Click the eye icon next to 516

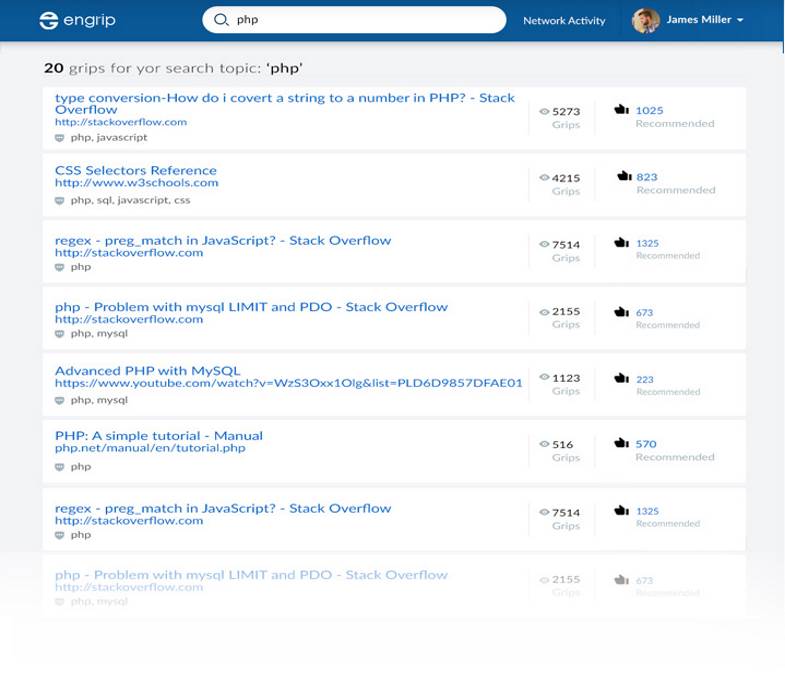pos(544,444)
